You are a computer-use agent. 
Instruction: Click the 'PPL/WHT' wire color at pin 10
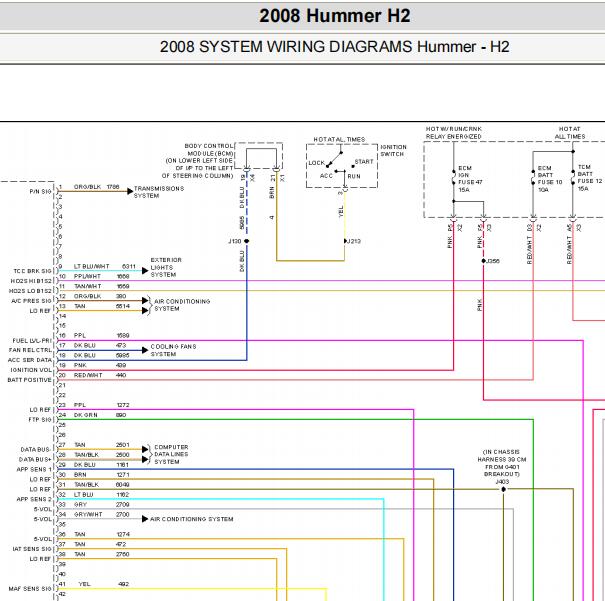pos(87,277)
